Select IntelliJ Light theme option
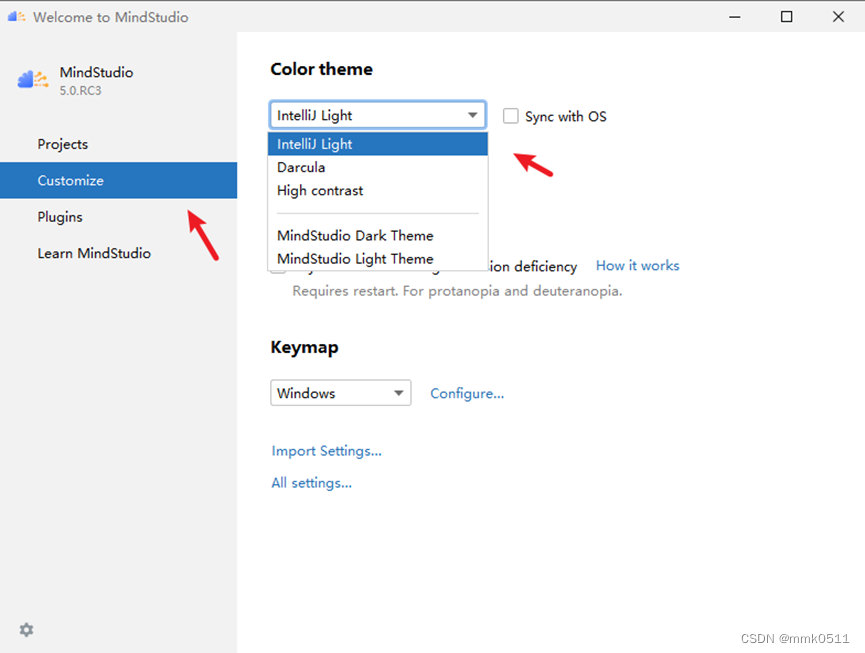 pos(378,144)
